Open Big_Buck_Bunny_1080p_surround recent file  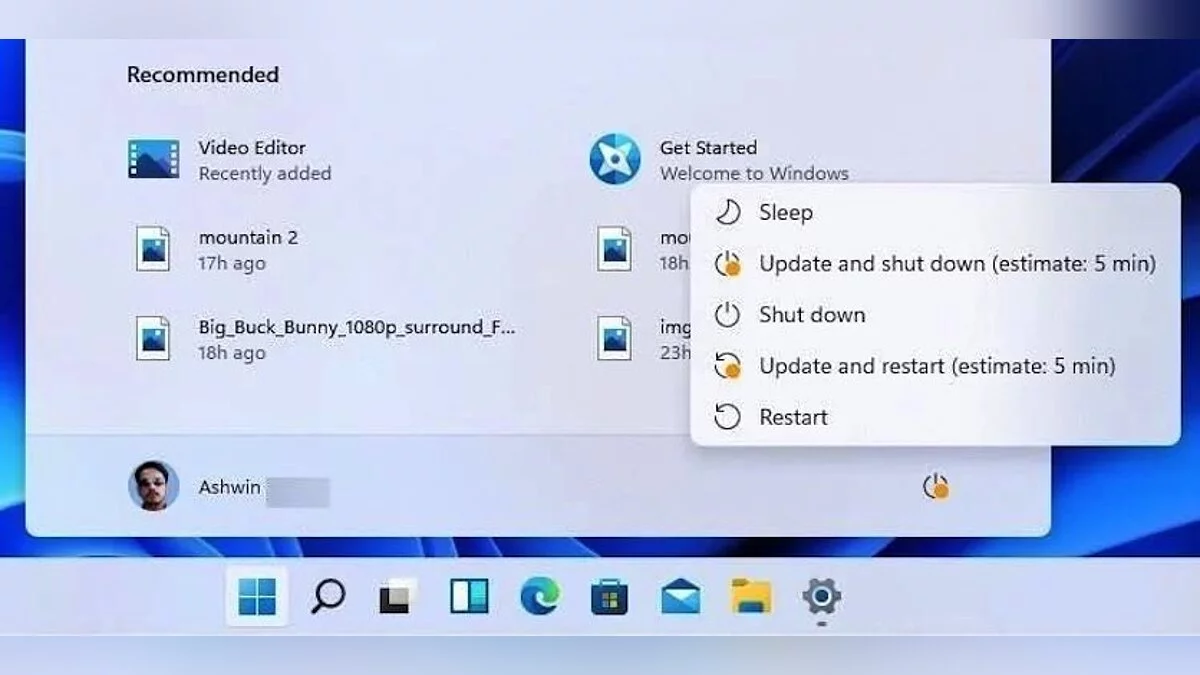click(326, 339)
